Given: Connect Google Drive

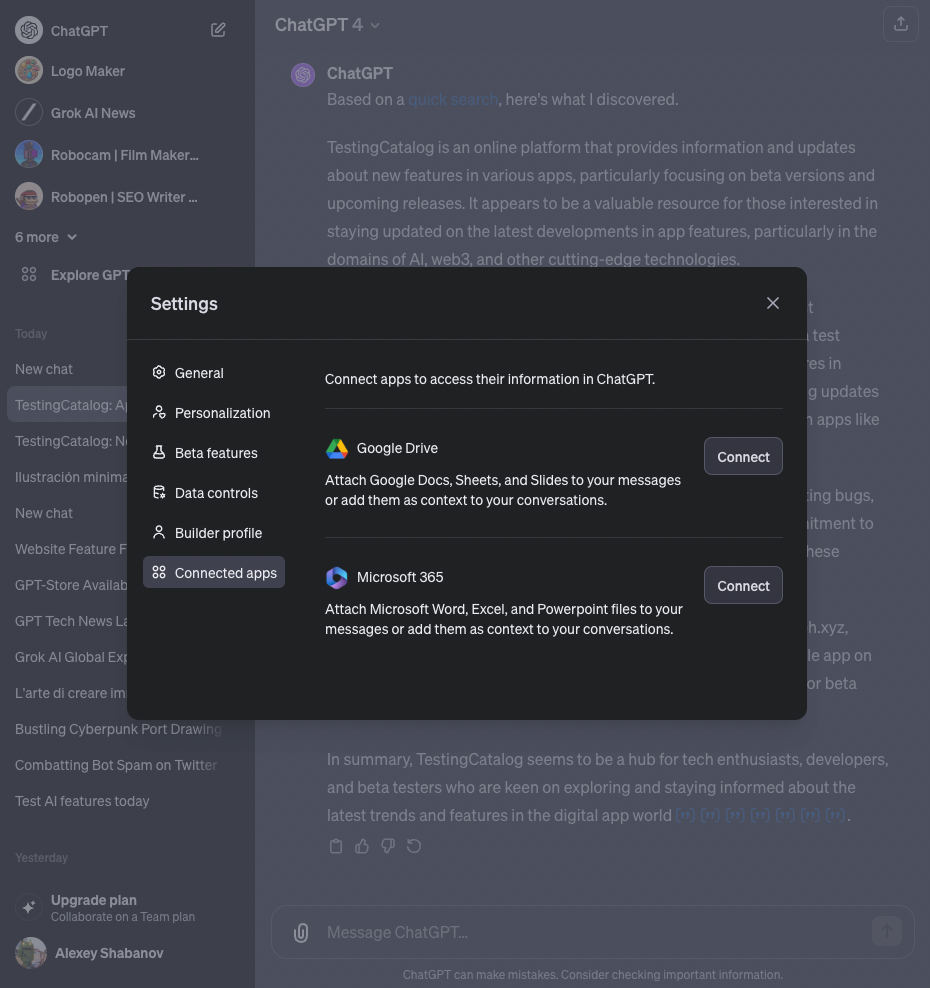Looking at the screenshot, I should 743,456.
